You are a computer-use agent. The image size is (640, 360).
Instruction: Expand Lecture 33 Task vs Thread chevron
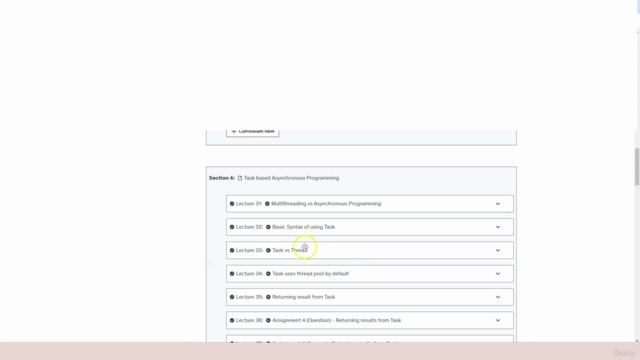498,250
